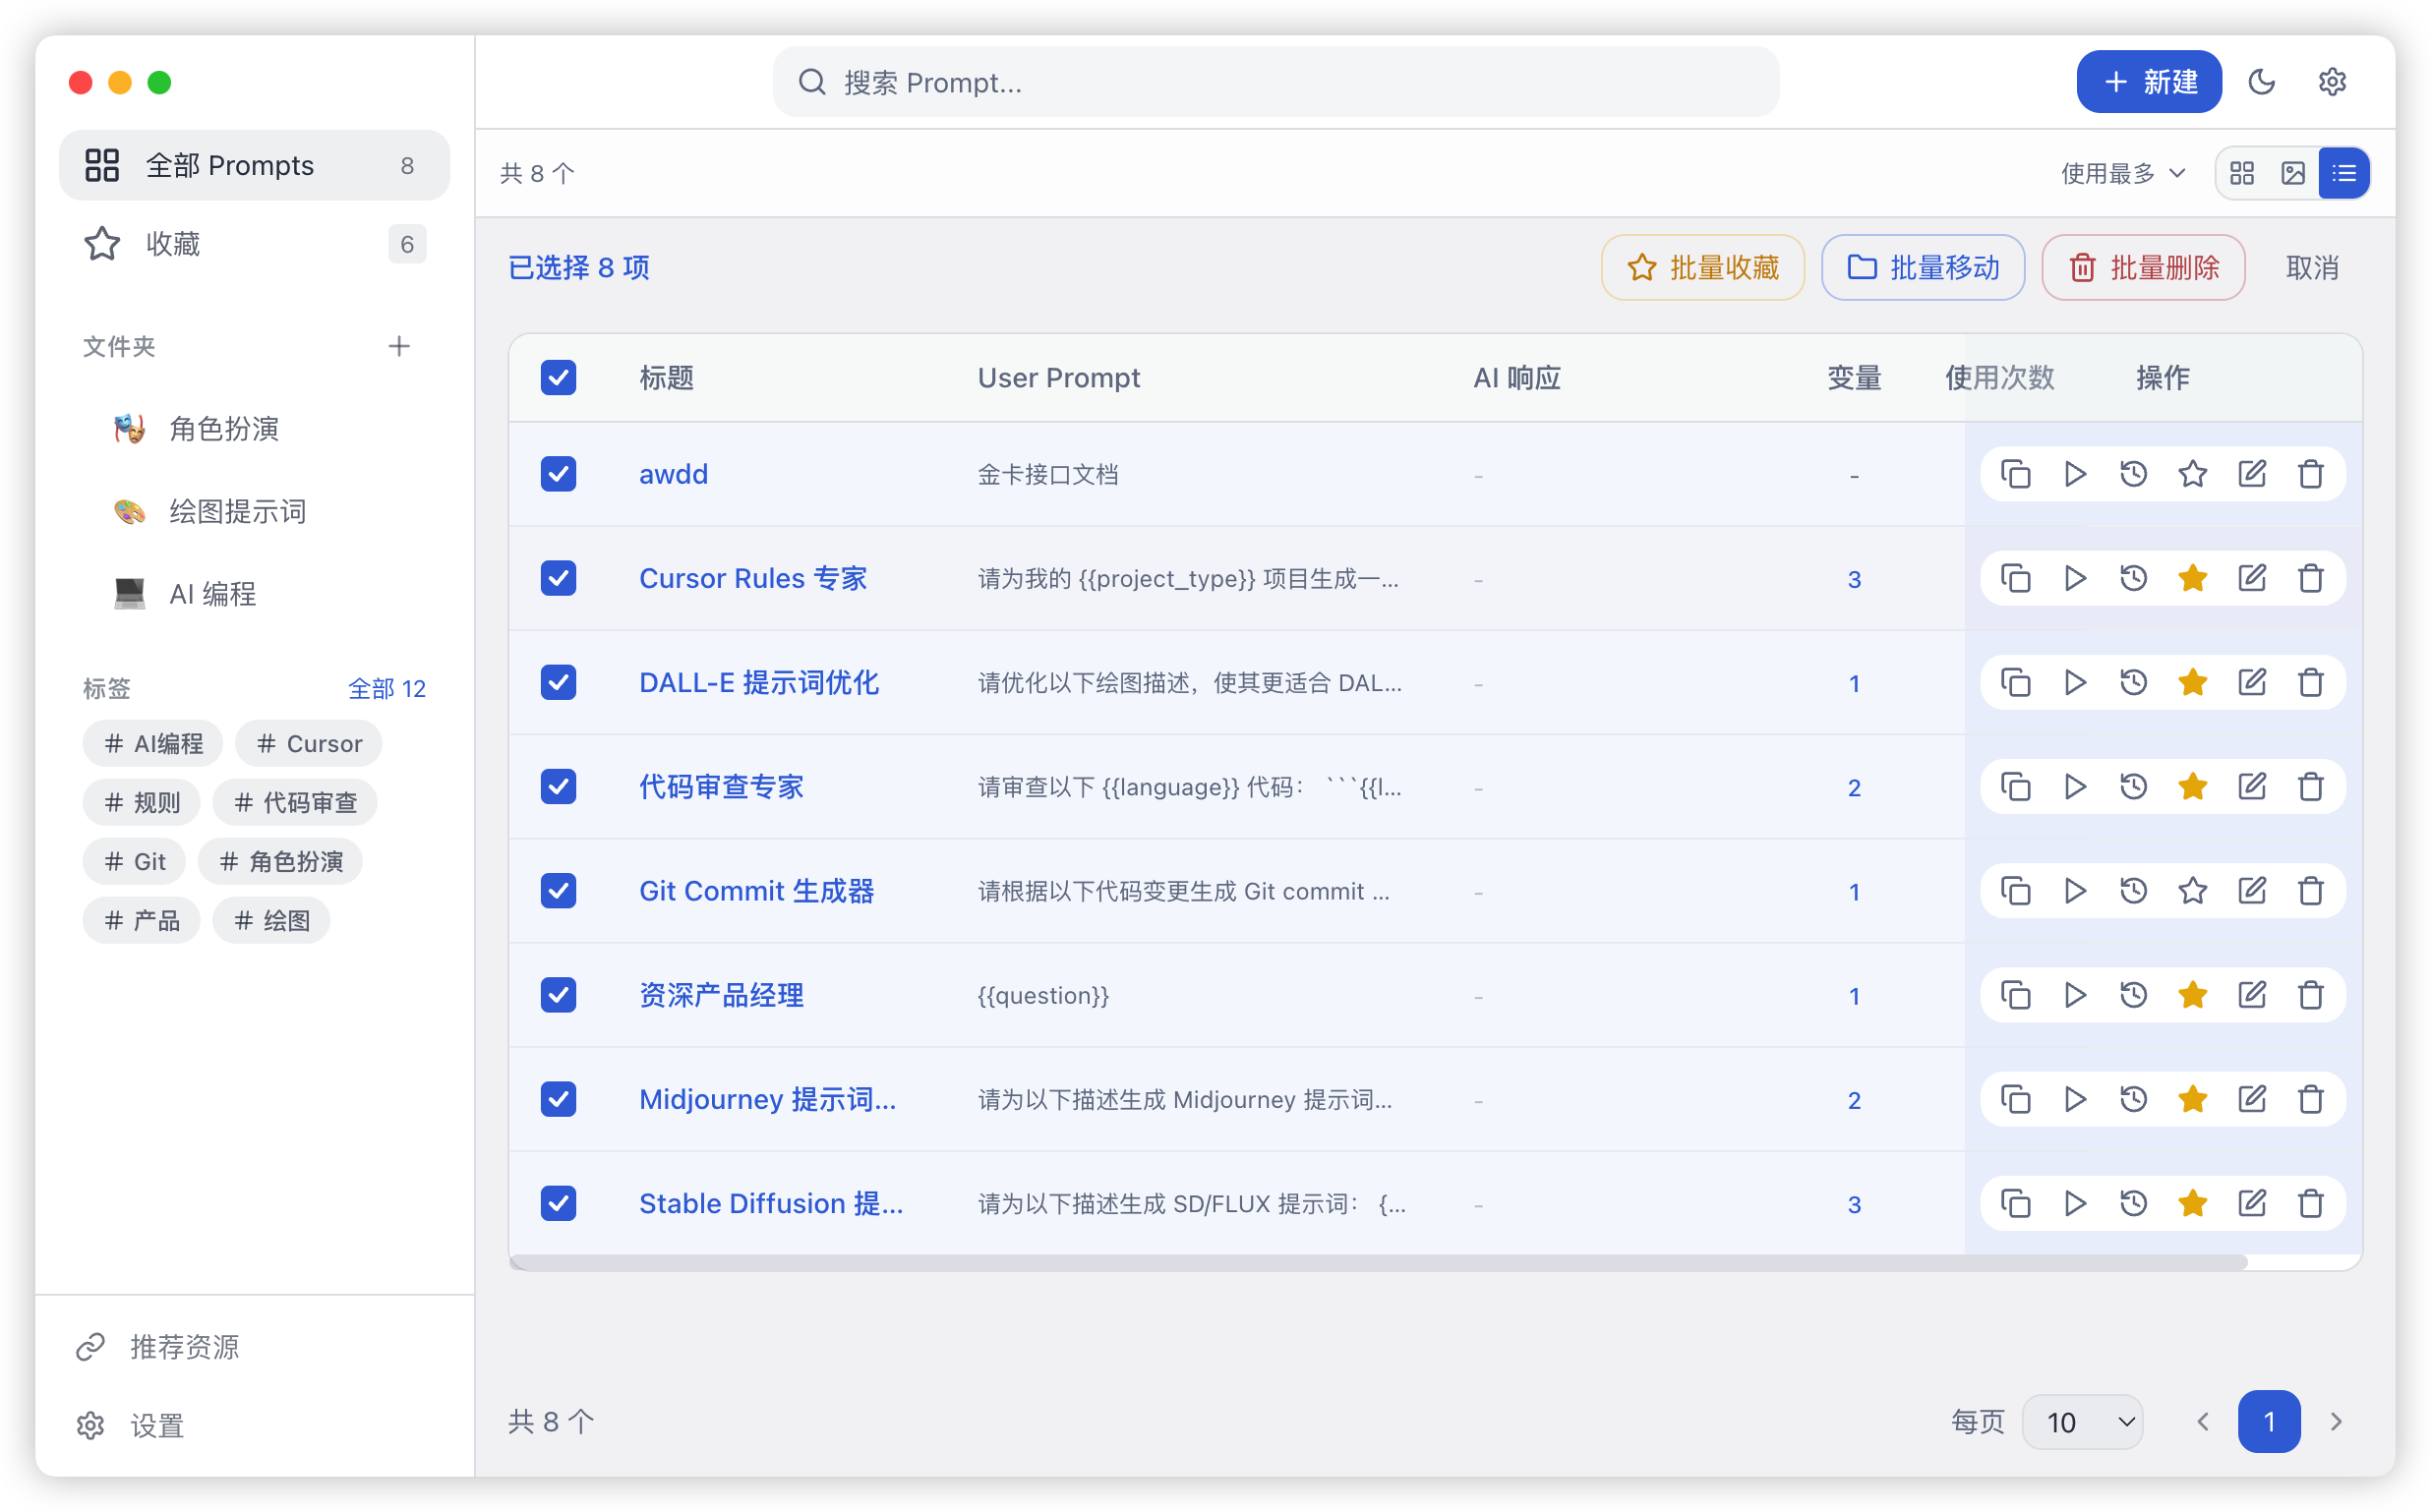Switch to image card view
This screenshot has width=2431, height=1512.
pos(2293,172)
